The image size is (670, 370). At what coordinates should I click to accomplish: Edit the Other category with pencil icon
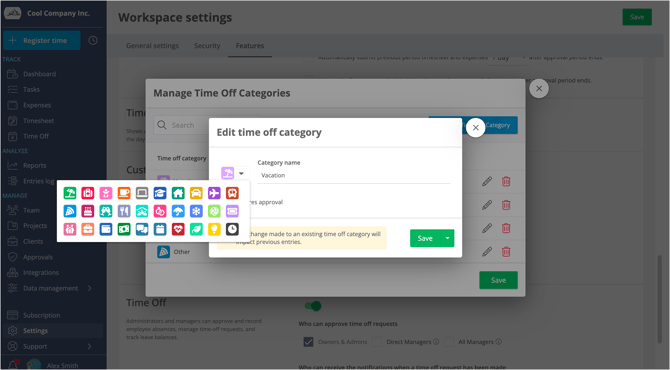(487, 252)
